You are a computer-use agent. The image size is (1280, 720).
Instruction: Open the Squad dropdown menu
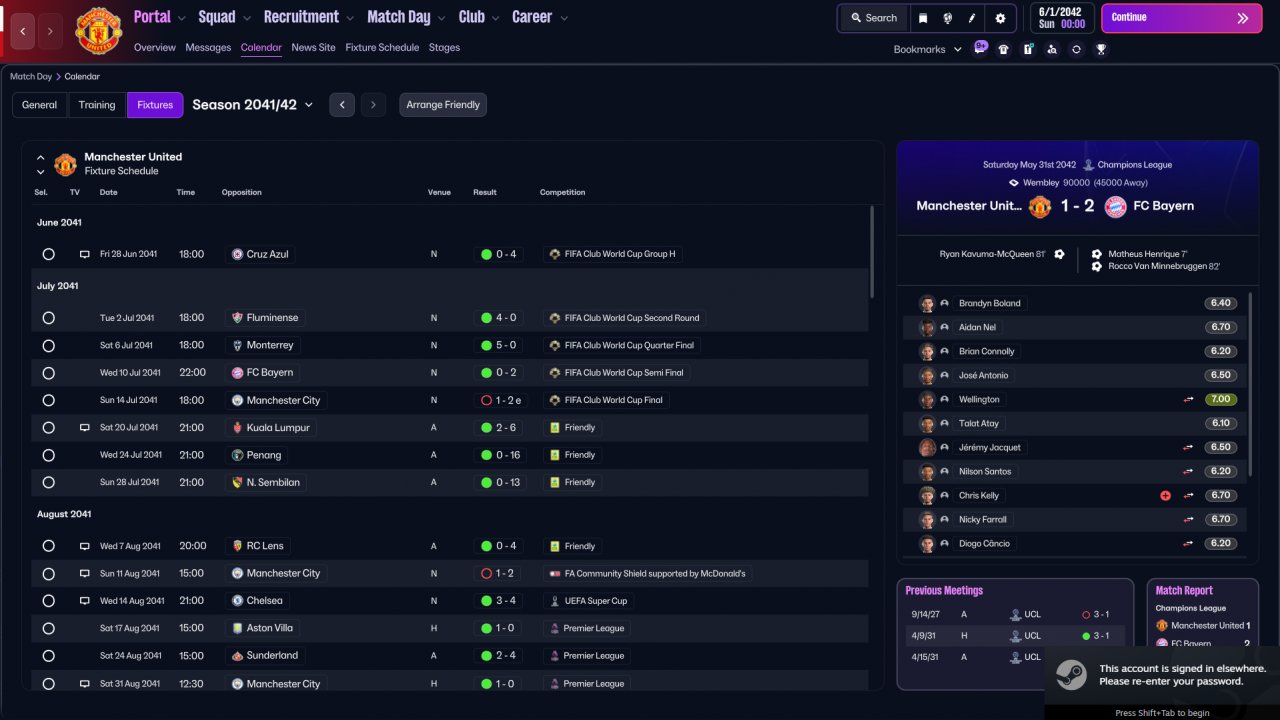[225, 17]
